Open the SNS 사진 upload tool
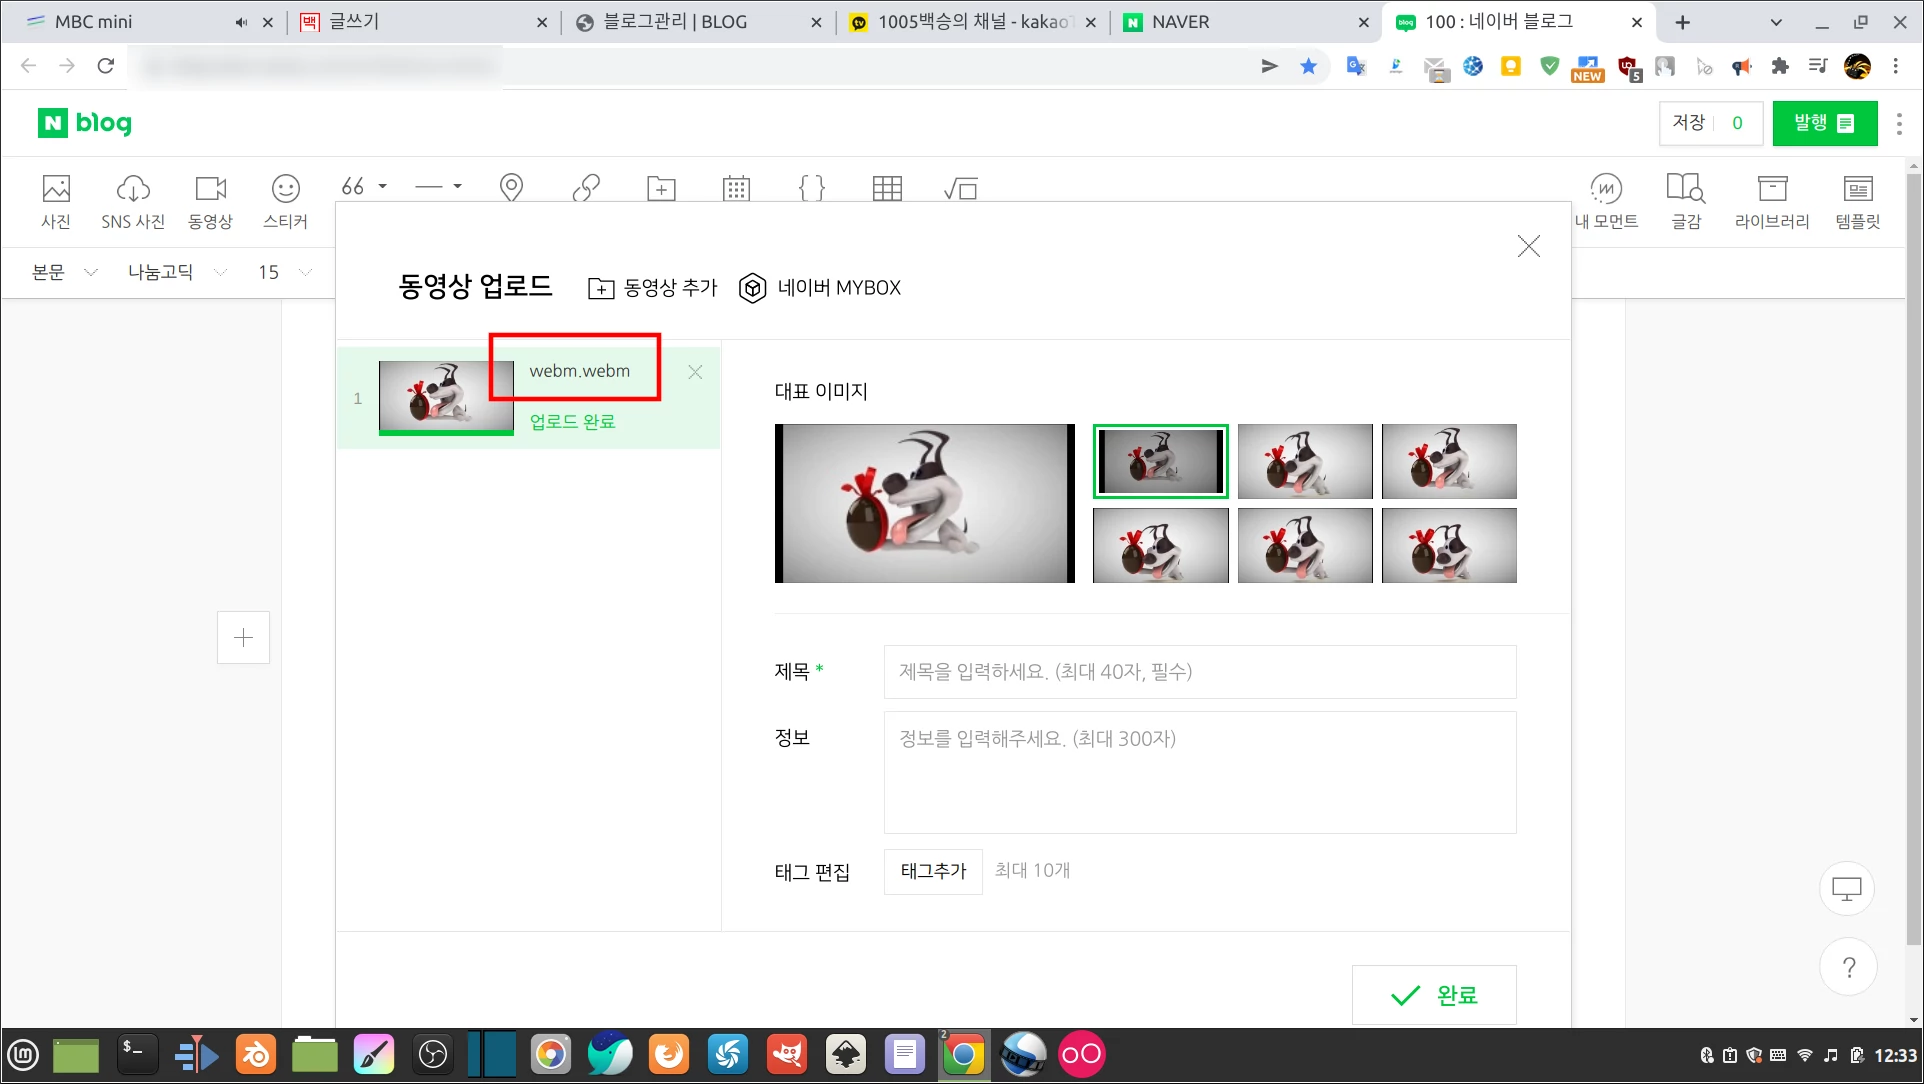Viewport: 1924px width, 1084px height. pyautogui.click(x=132, y=200)
